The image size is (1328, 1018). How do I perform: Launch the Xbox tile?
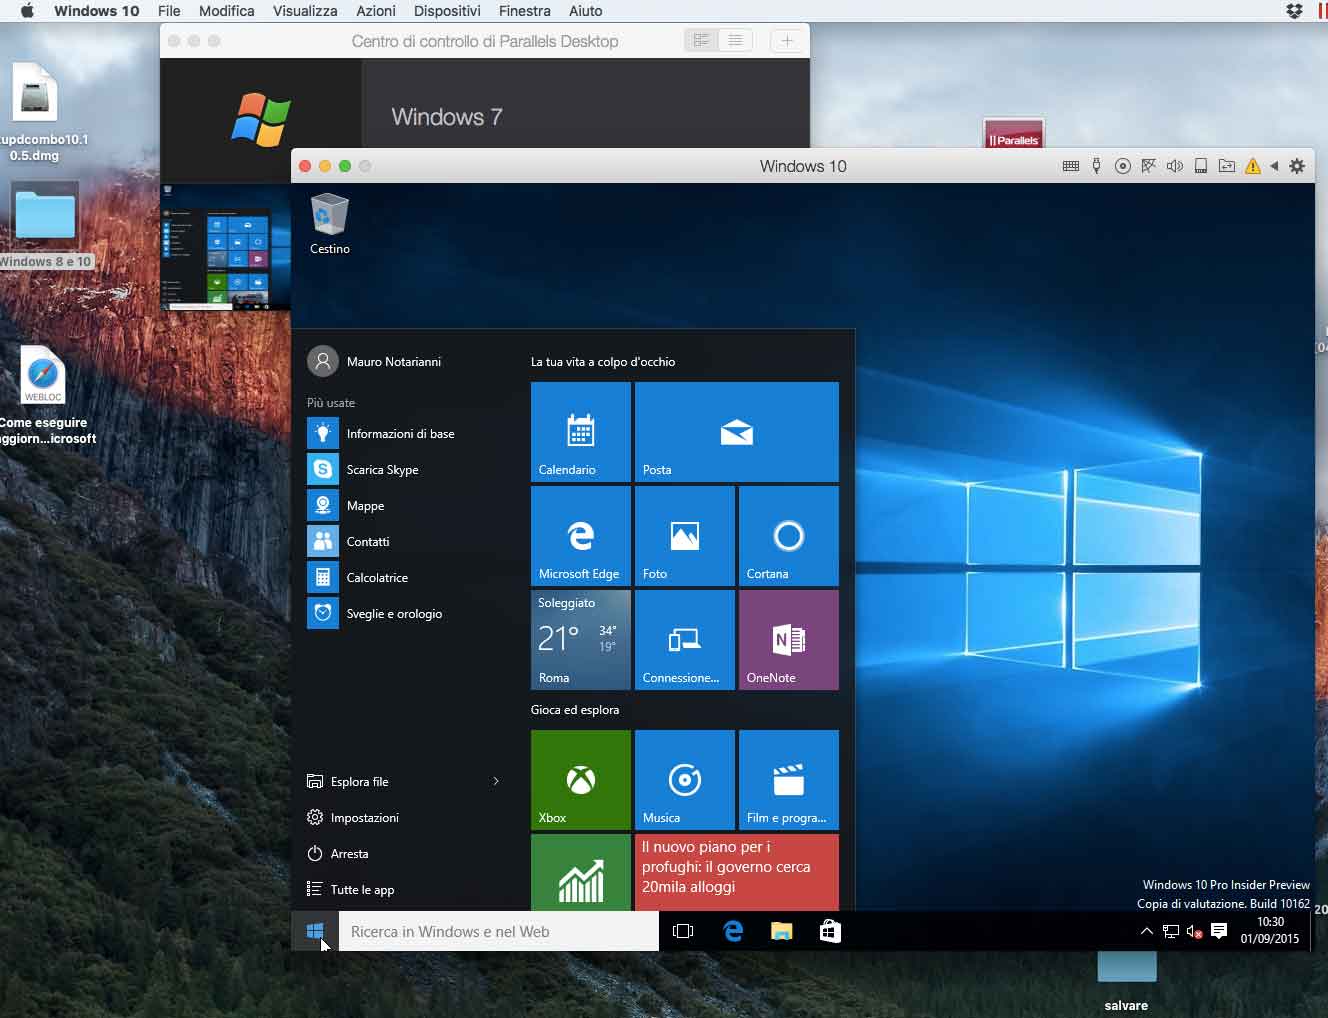(x=580, y=780)
